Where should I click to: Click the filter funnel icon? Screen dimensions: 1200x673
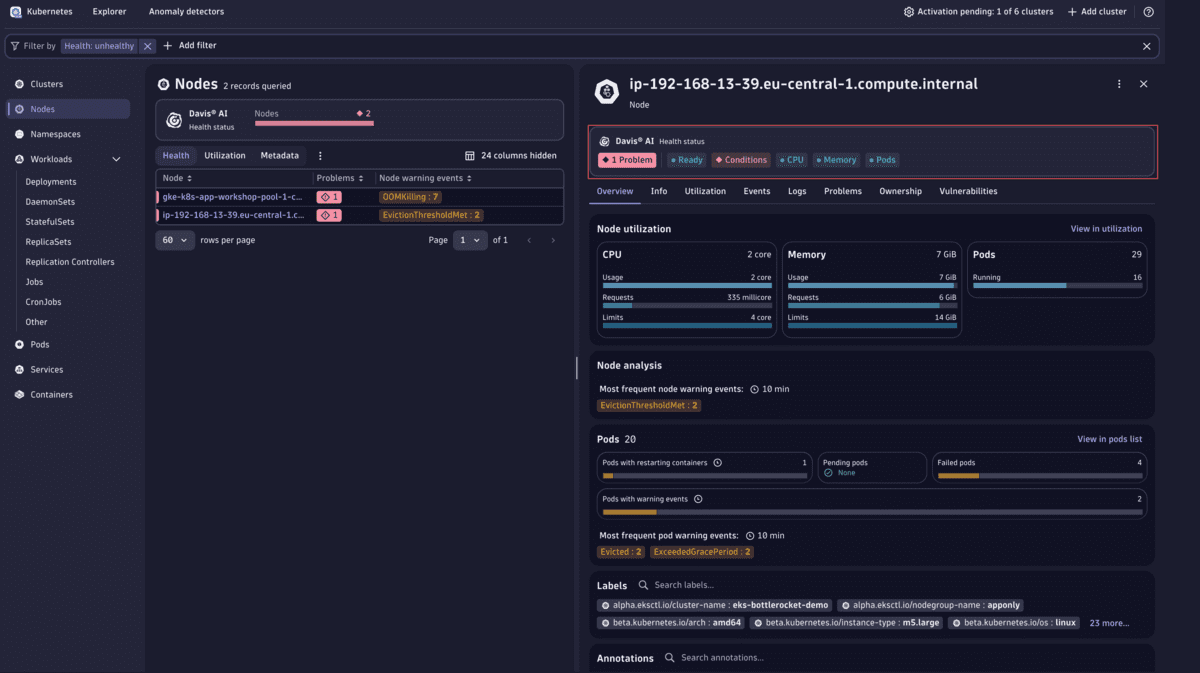click(15, 46)
